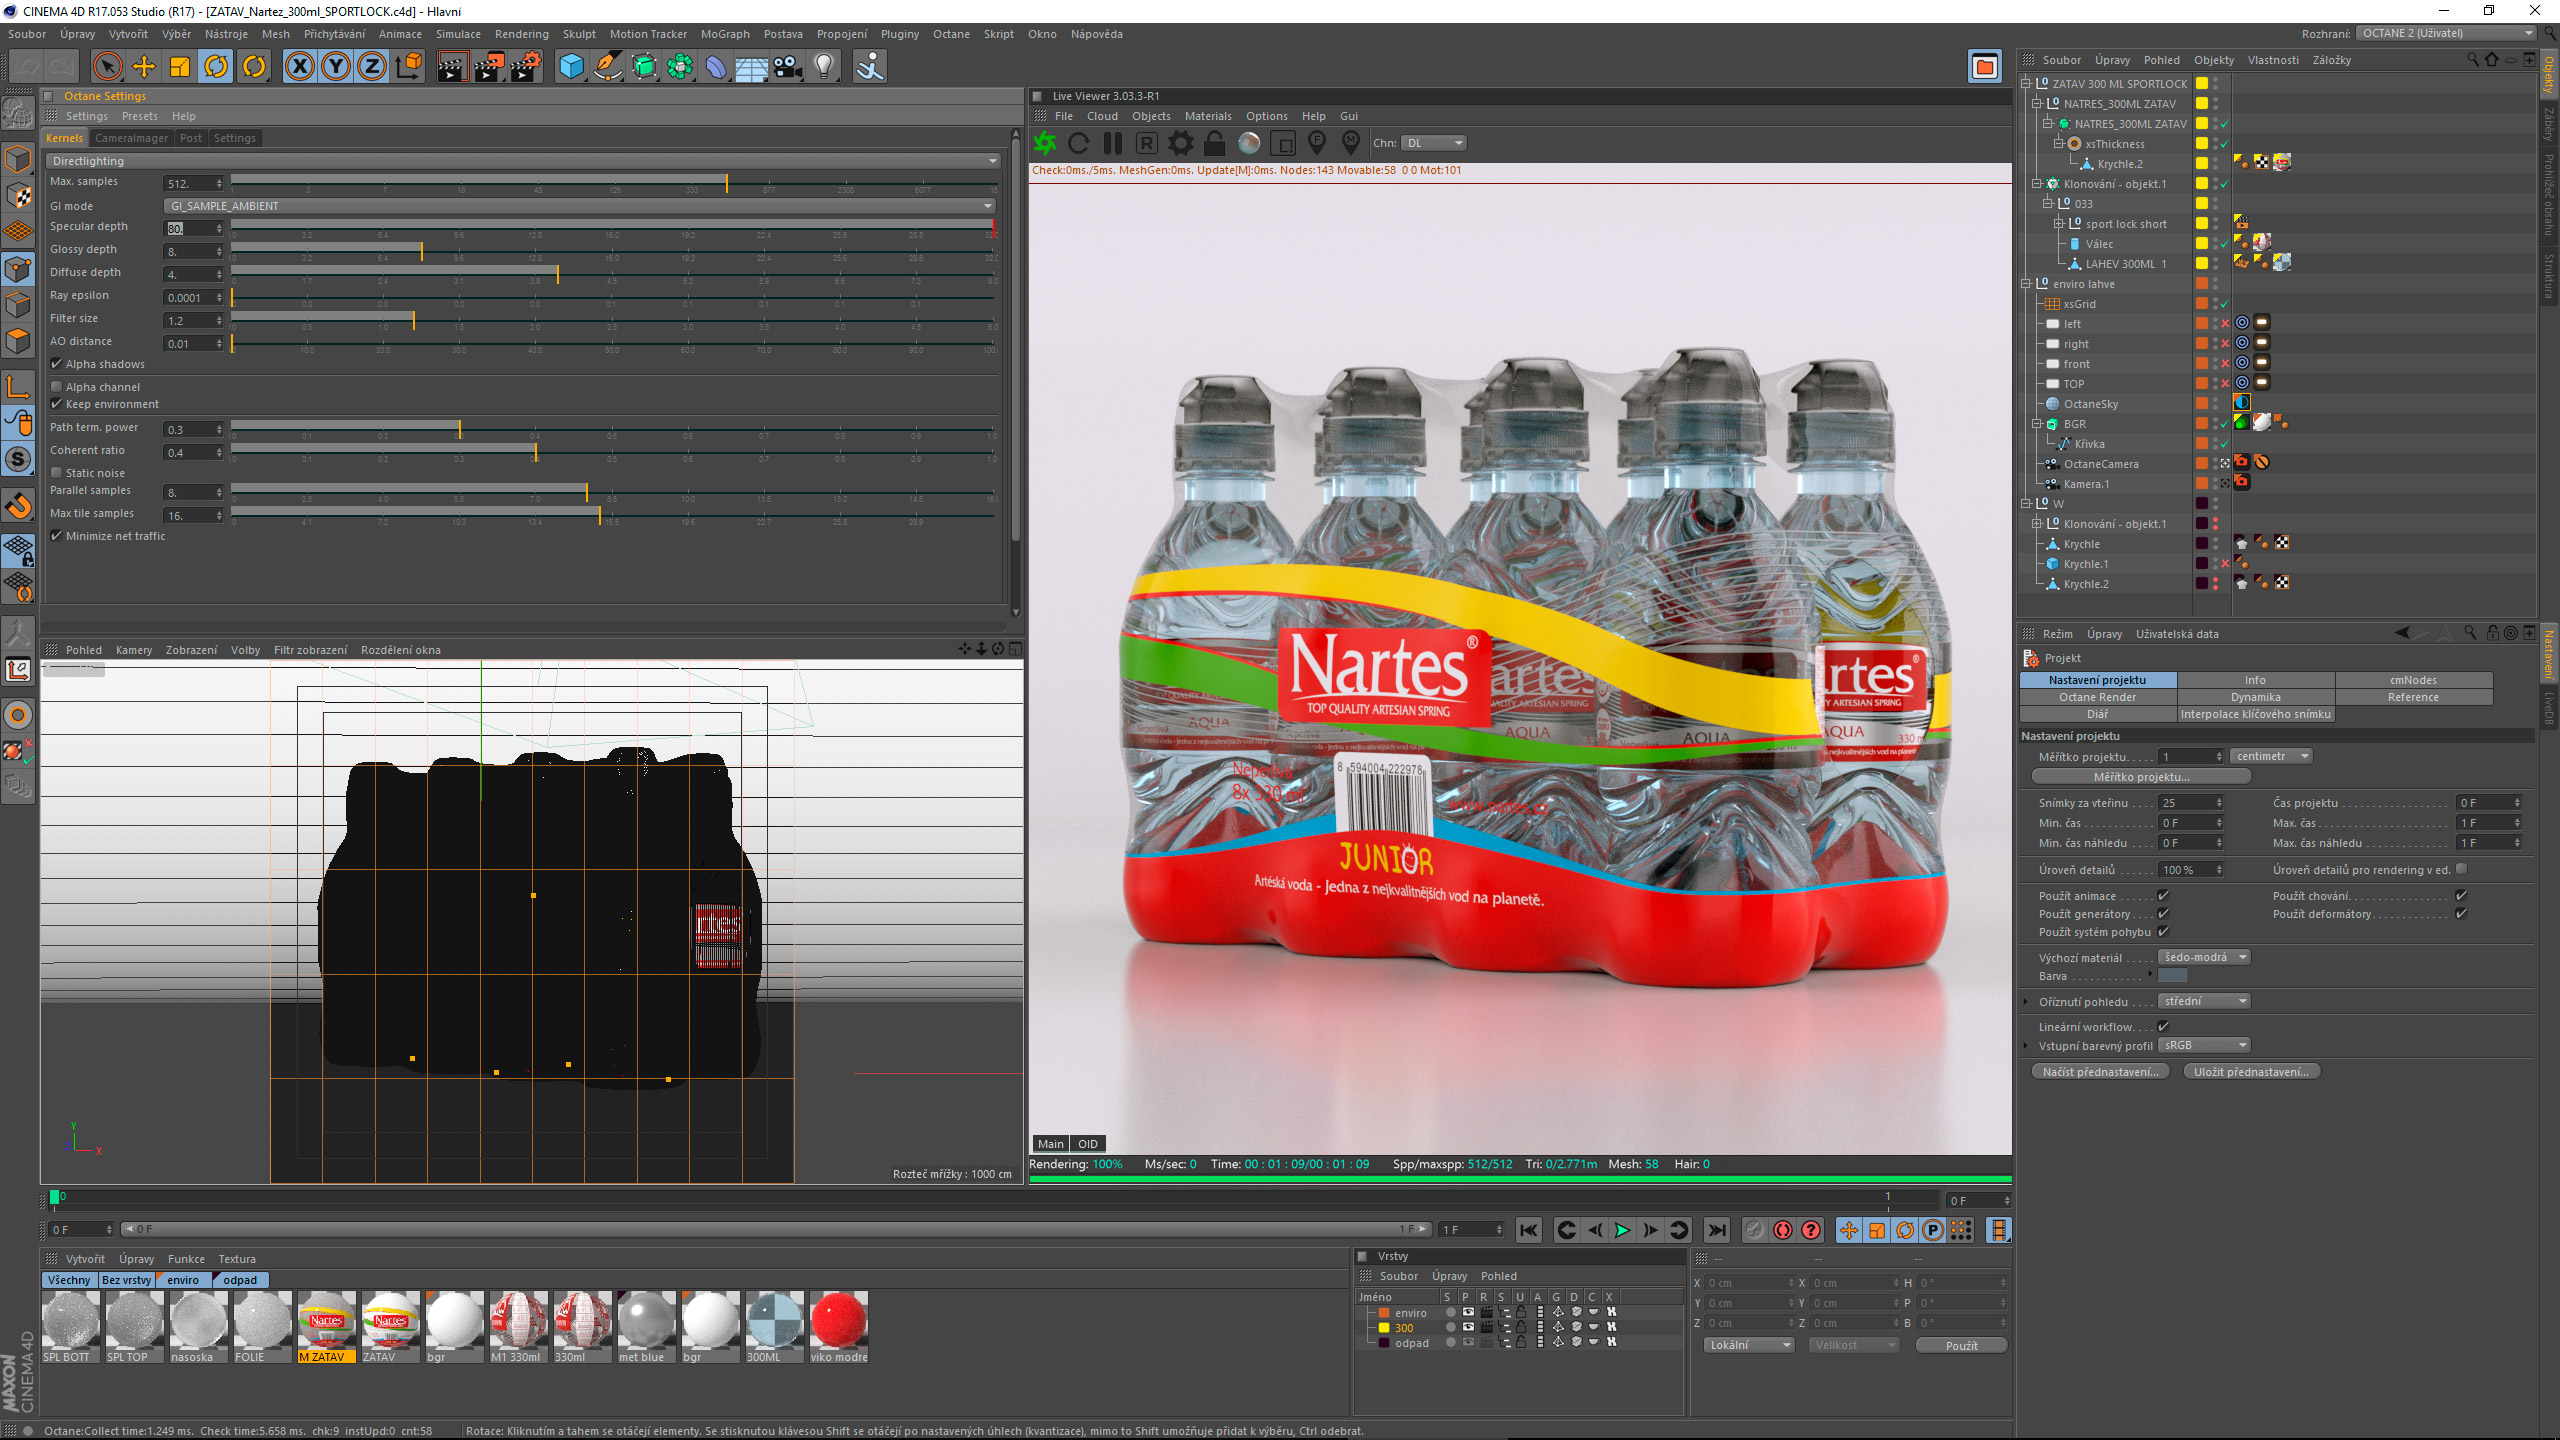Click the Rotate tool icon

click(x=216, y=67)
